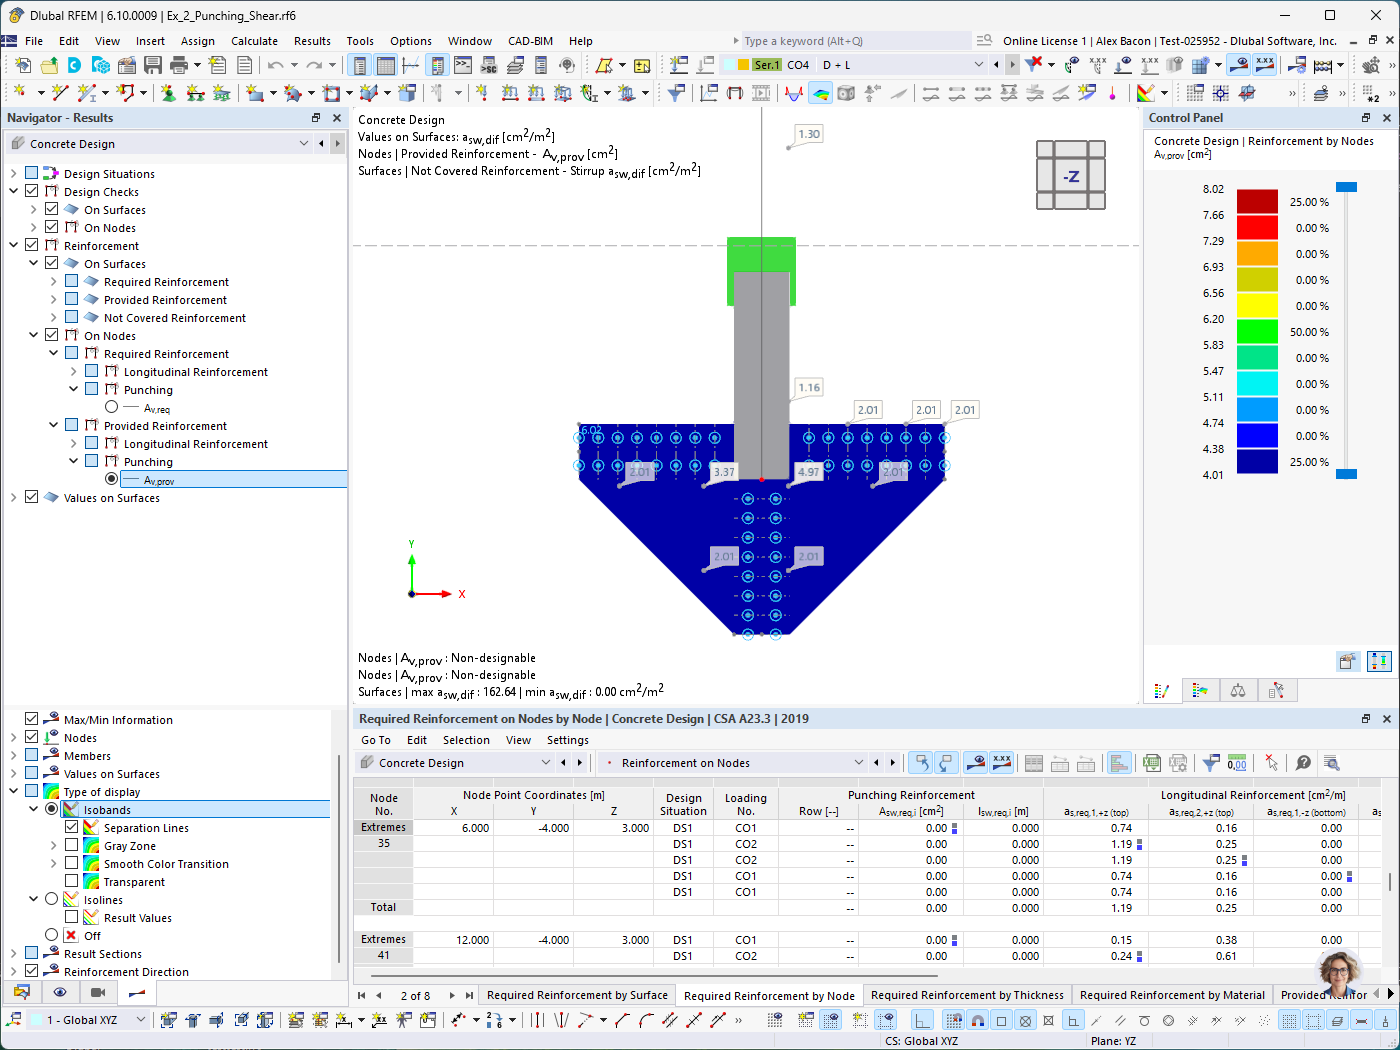This screenshot has width=1400, height=1050.
Task: Open the Concrete Design navigator dropdown
Action: [304, 144]
